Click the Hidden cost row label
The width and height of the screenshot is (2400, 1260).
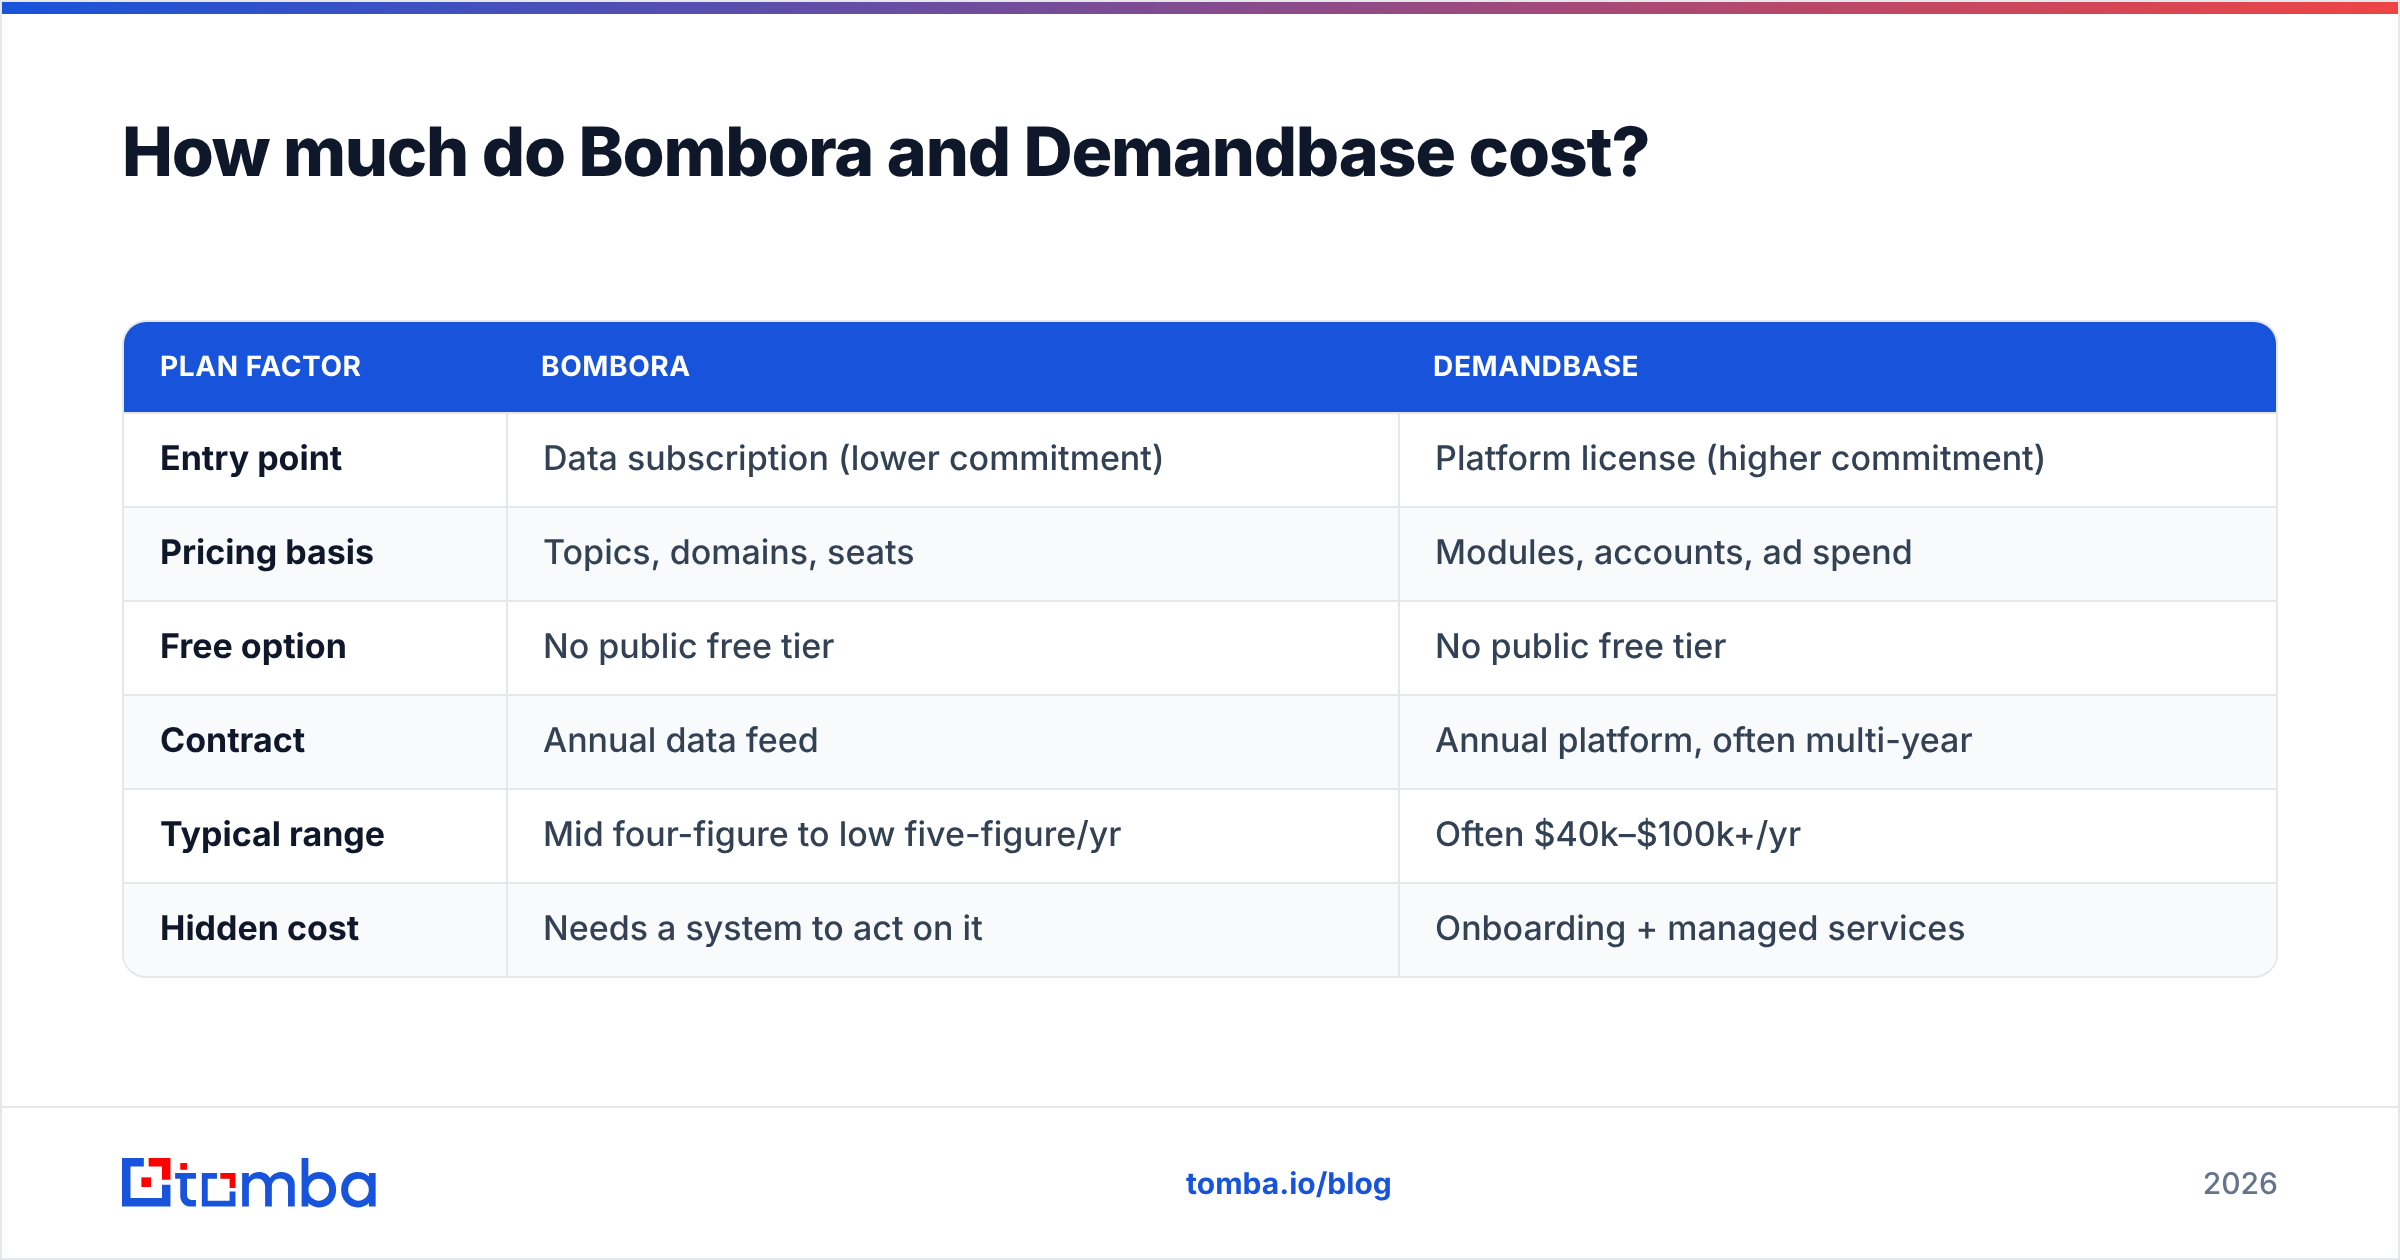click(259, 928)
